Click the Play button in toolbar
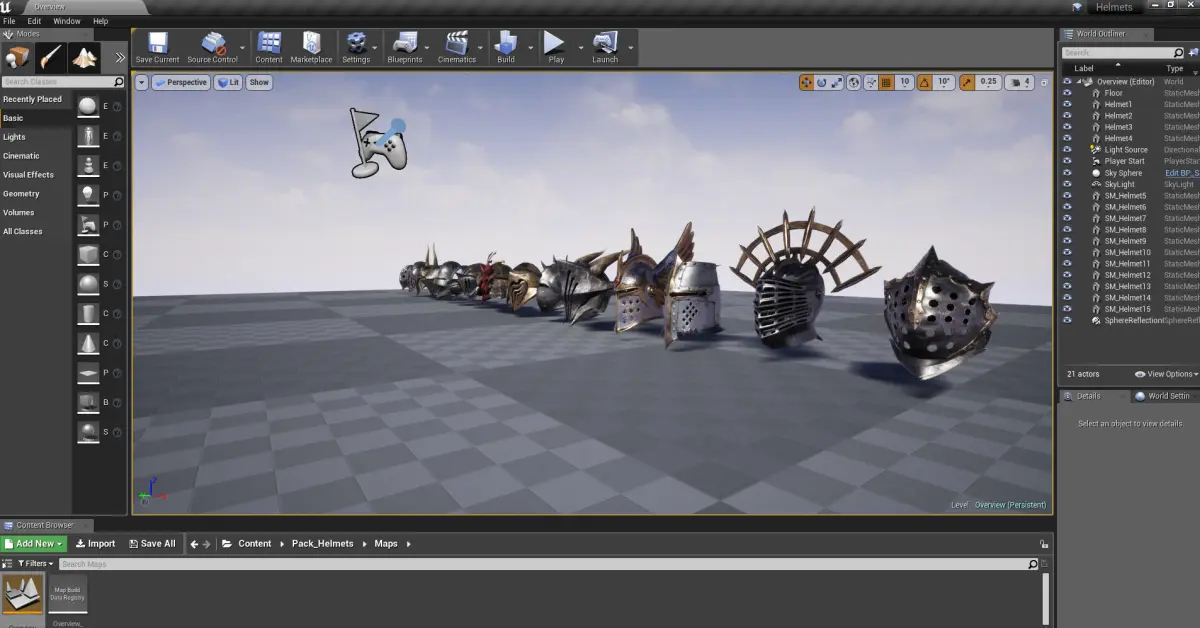 tap(556, 47)
